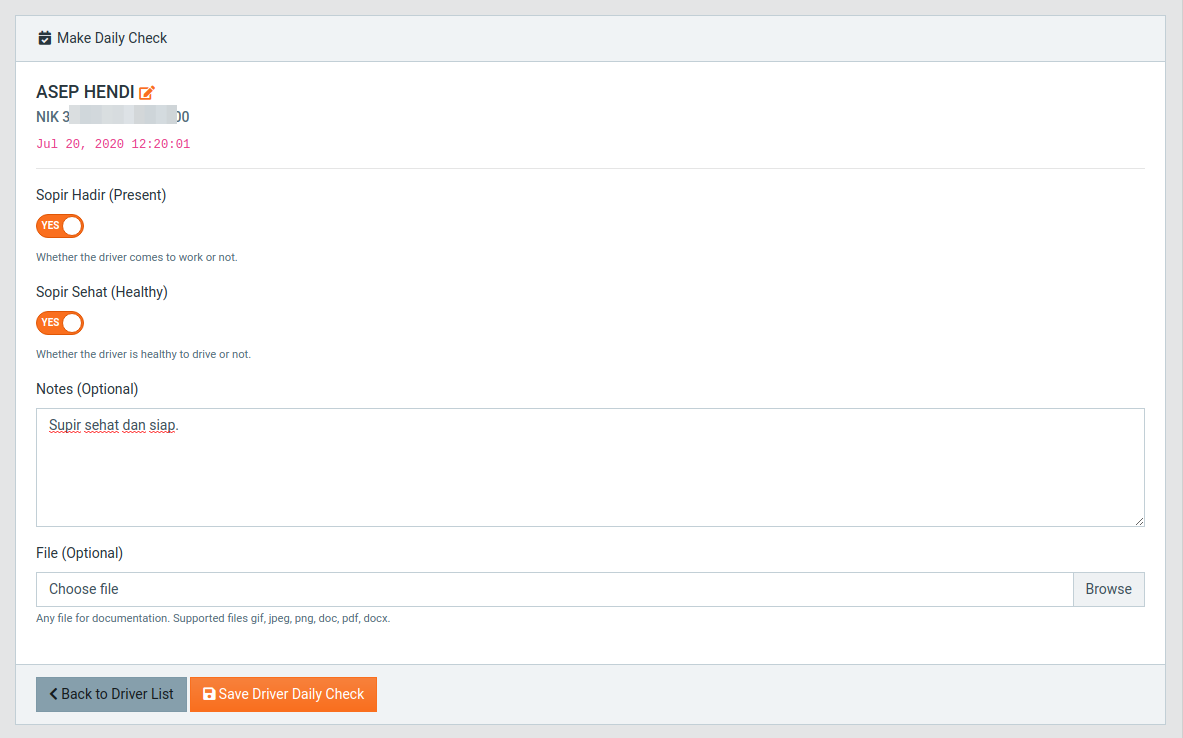Click the Notes textarea resize handle

(x=1138, y=521)
